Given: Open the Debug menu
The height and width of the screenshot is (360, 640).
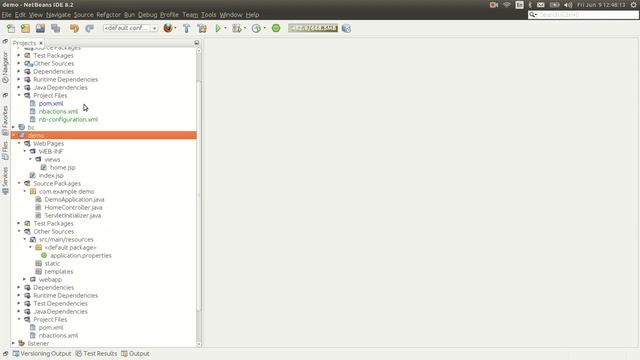Looking at the screenshot, I should coord(147,15).
